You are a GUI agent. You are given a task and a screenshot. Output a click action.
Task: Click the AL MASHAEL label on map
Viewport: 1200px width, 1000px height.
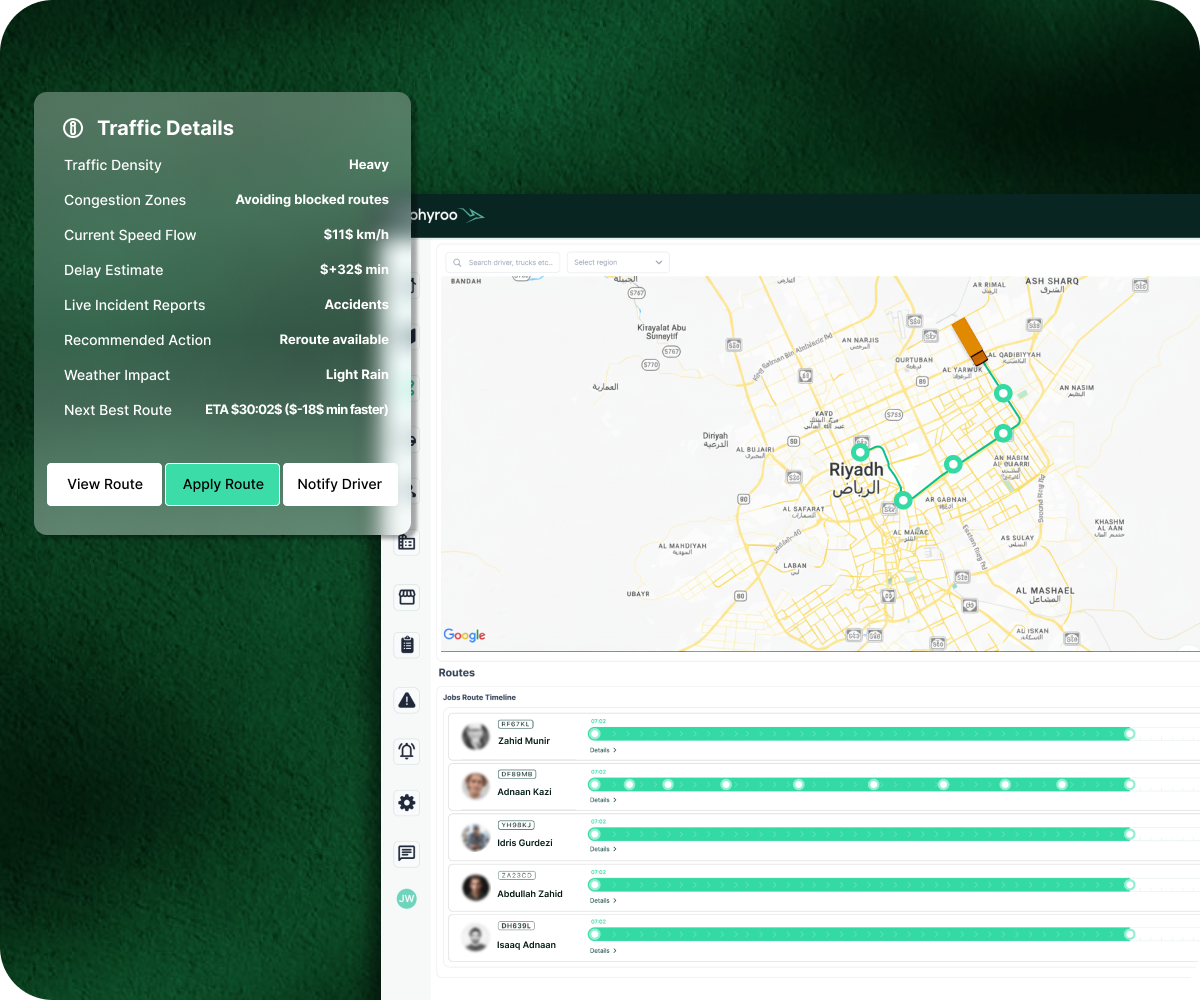tap(1045, 591)
